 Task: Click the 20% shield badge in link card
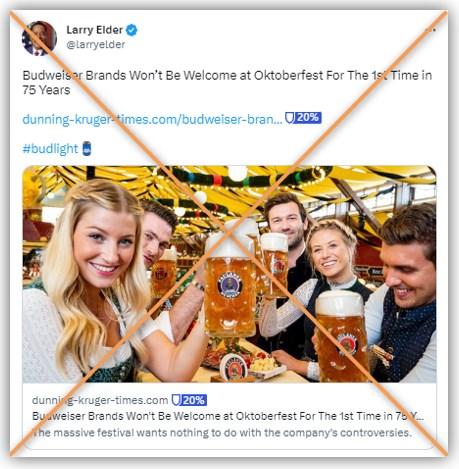(x=189, y=400)
